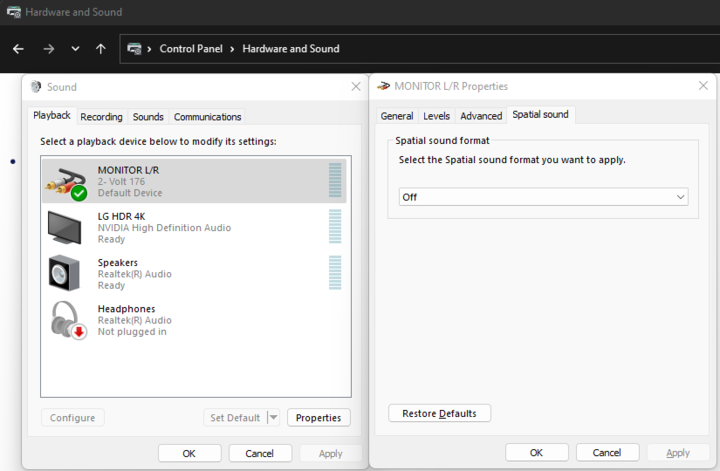Click the forward arrow navigation button

click(48, 49)
